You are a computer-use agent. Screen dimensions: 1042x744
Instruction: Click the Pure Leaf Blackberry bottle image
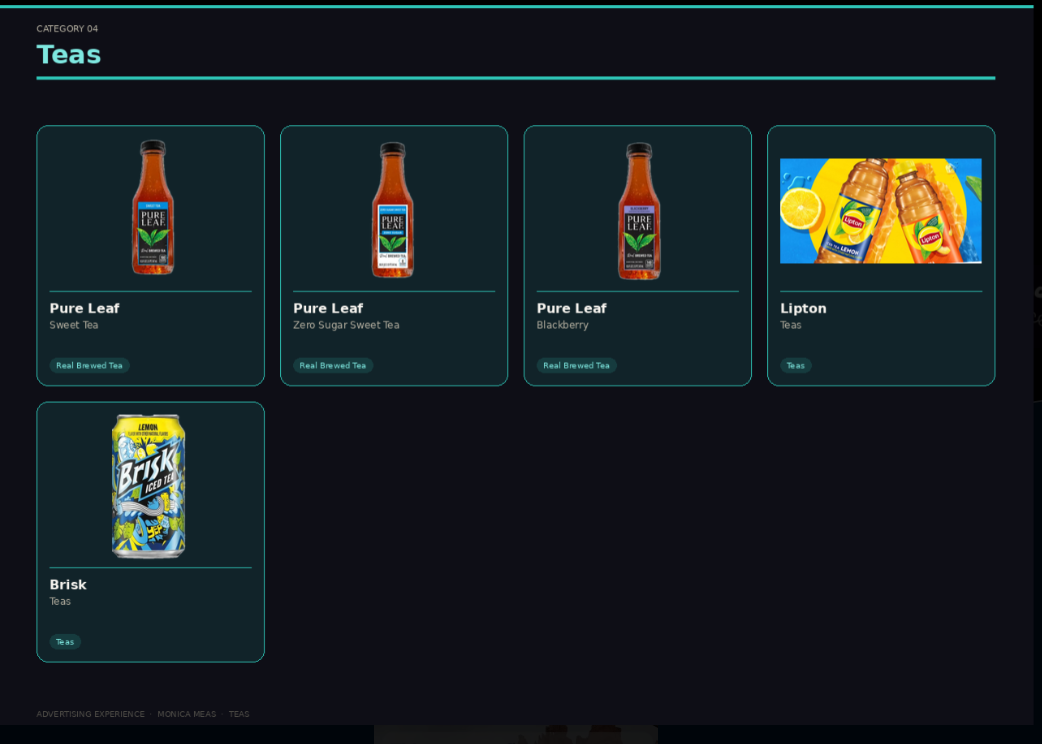click(639, 211)
